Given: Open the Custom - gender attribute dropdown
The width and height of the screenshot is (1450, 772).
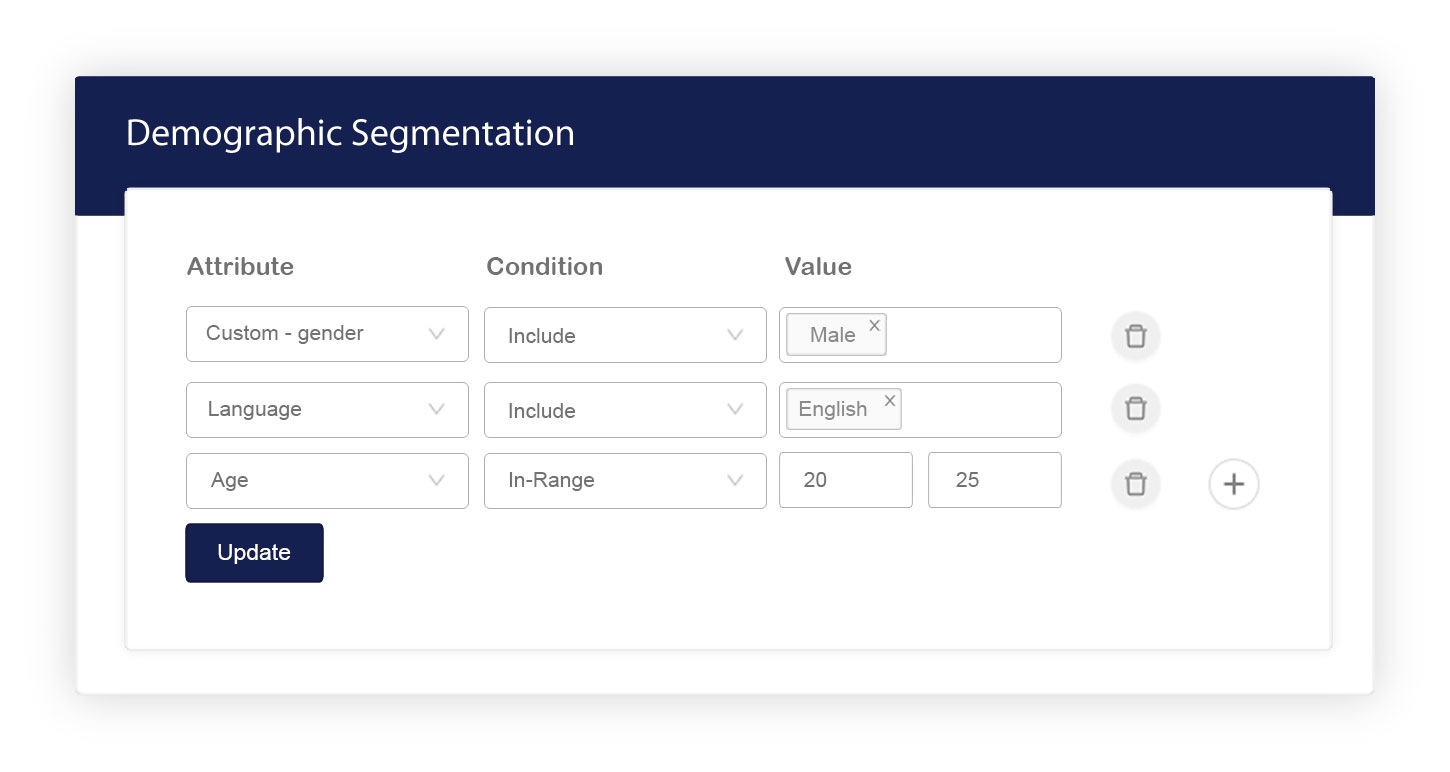Looking at the screenshot, I should 327,334.
